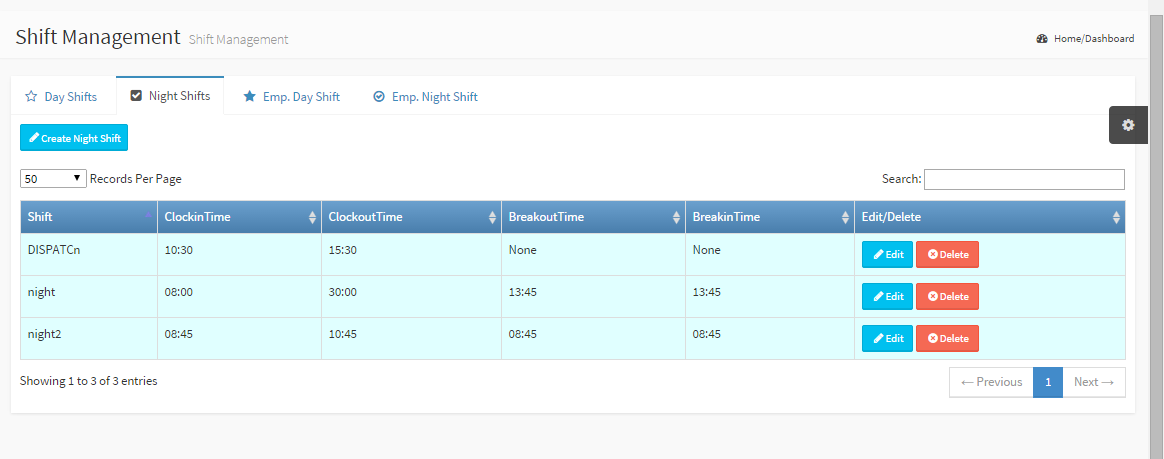Switch to the Day Shifts tab

[62, 97]
